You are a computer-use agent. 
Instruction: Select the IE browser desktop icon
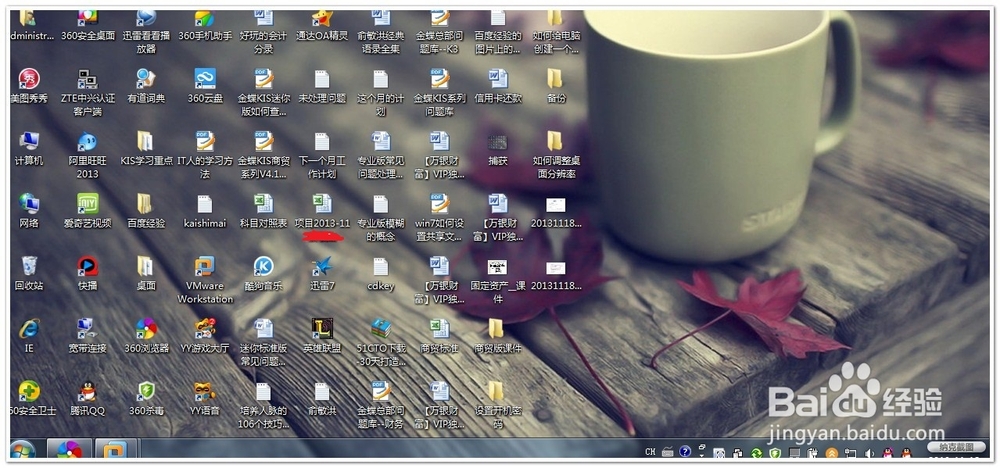point(29,336)
